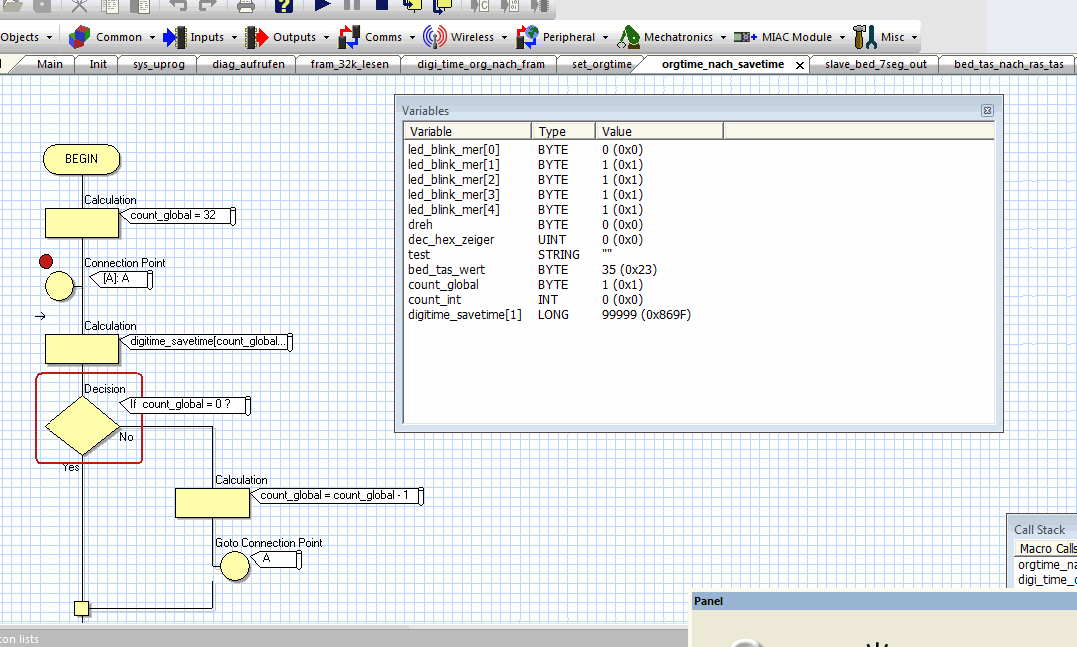This screenshot has width=1077, height=647.
Task: Click the Wireless antenna icon
Action: point(435,37)
